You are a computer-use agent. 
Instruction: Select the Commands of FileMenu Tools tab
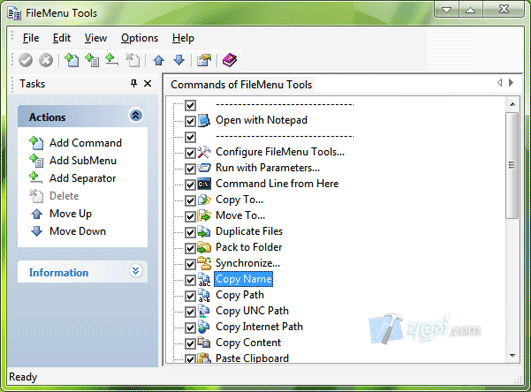coord(241,84)
